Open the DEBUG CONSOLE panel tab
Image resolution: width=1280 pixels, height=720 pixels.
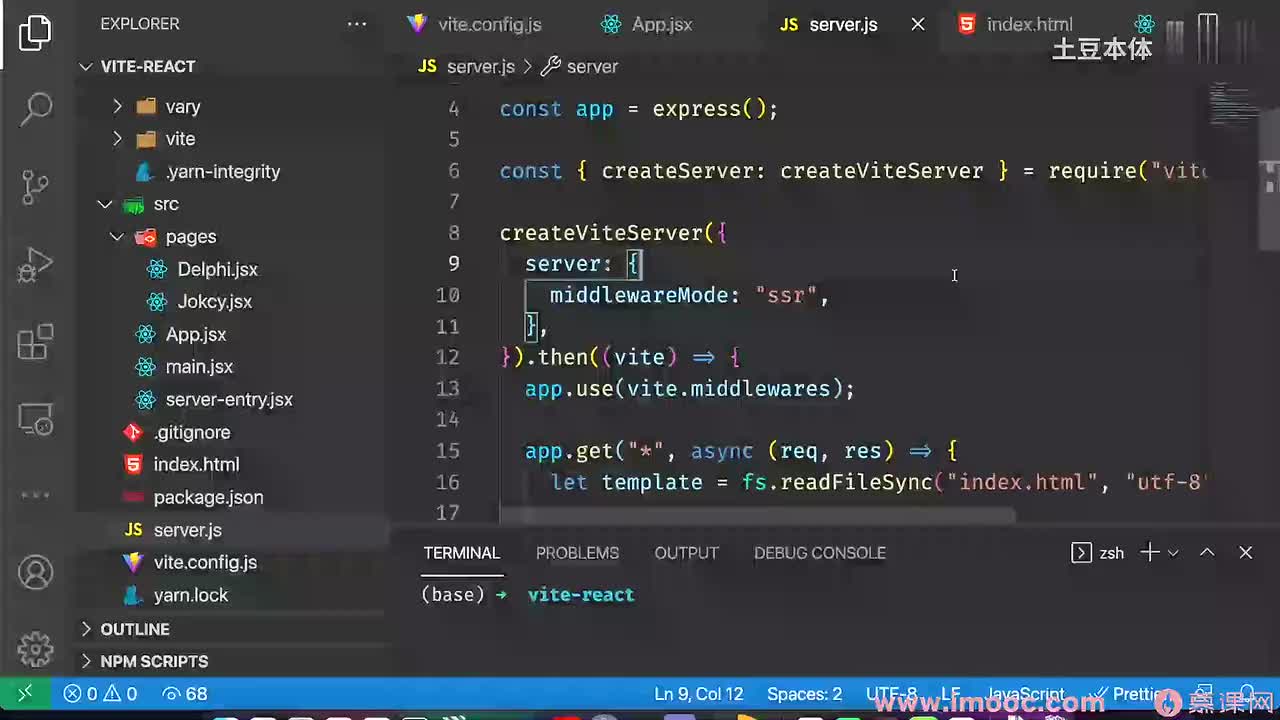(x=820, y=553)
